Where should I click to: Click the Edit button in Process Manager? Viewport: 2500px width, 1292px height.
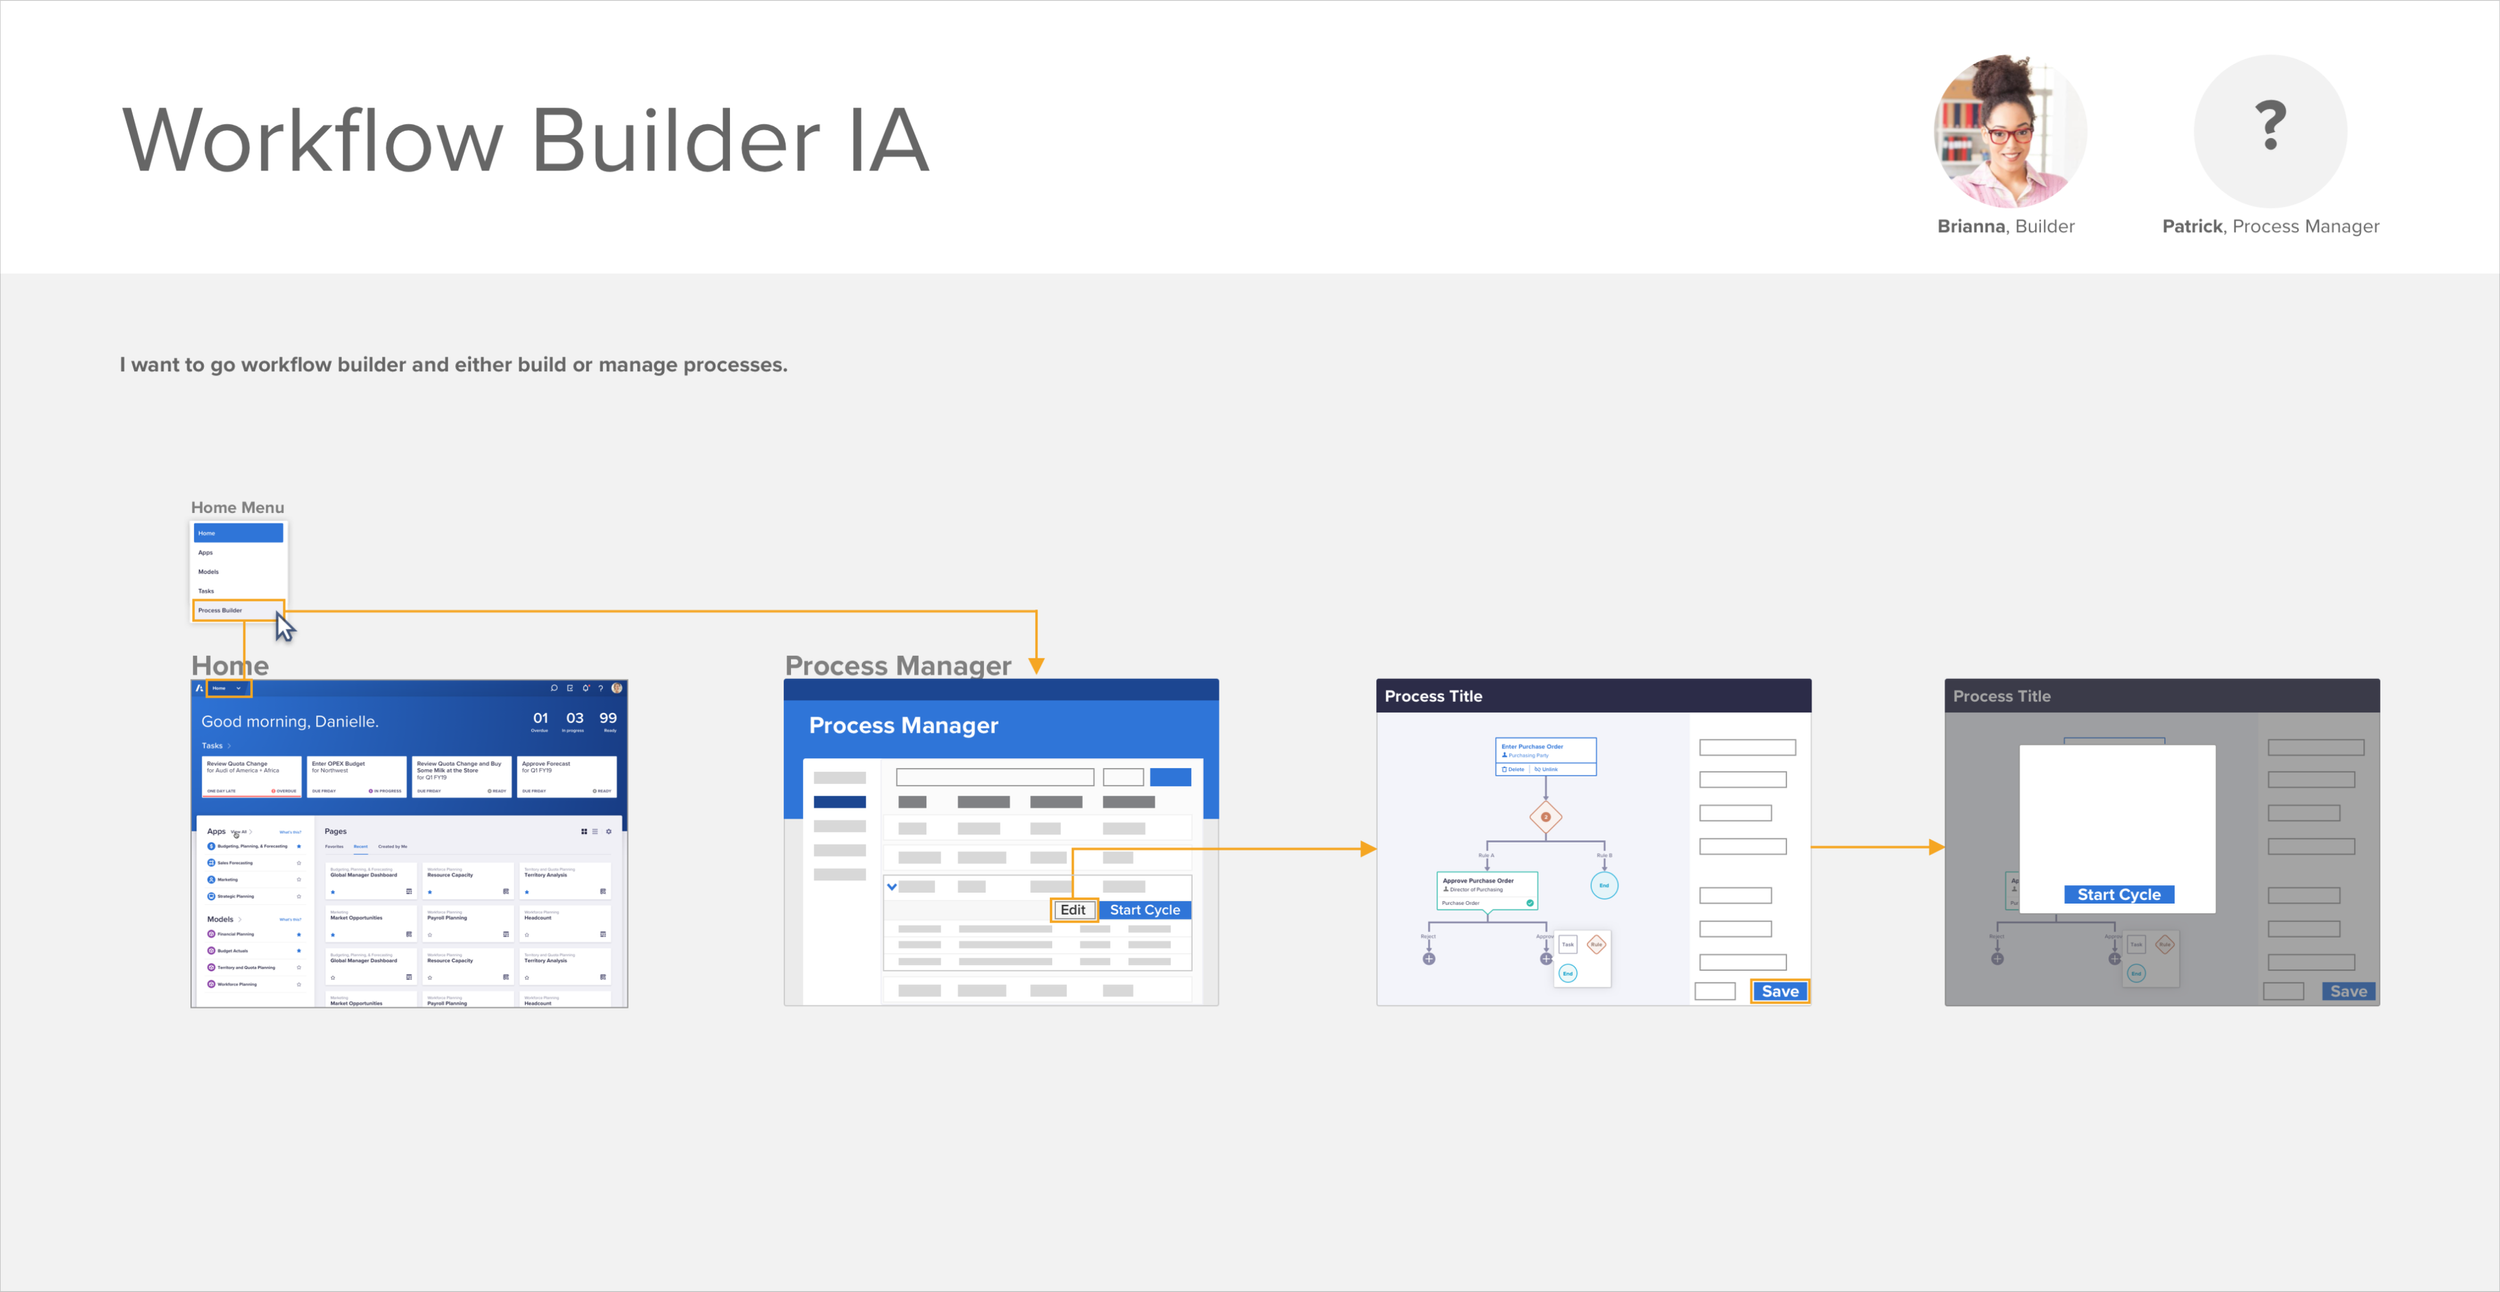pyautogui.click(x=1073, y=910)
